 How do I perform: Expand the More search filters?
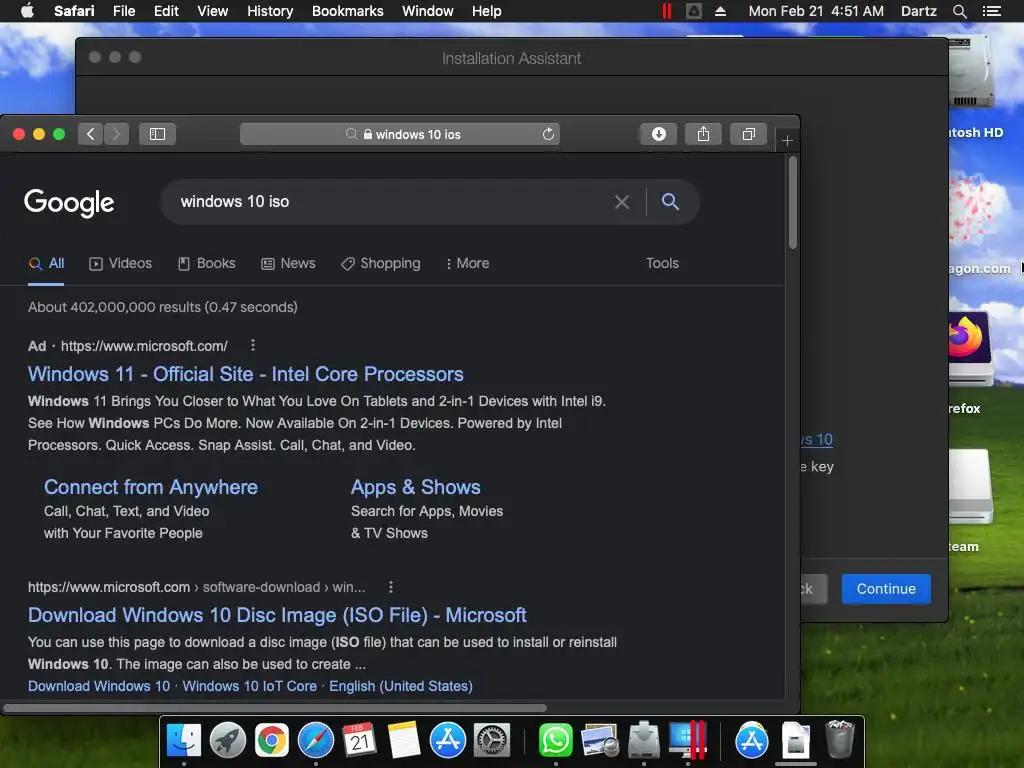click(x=467, y=263)
